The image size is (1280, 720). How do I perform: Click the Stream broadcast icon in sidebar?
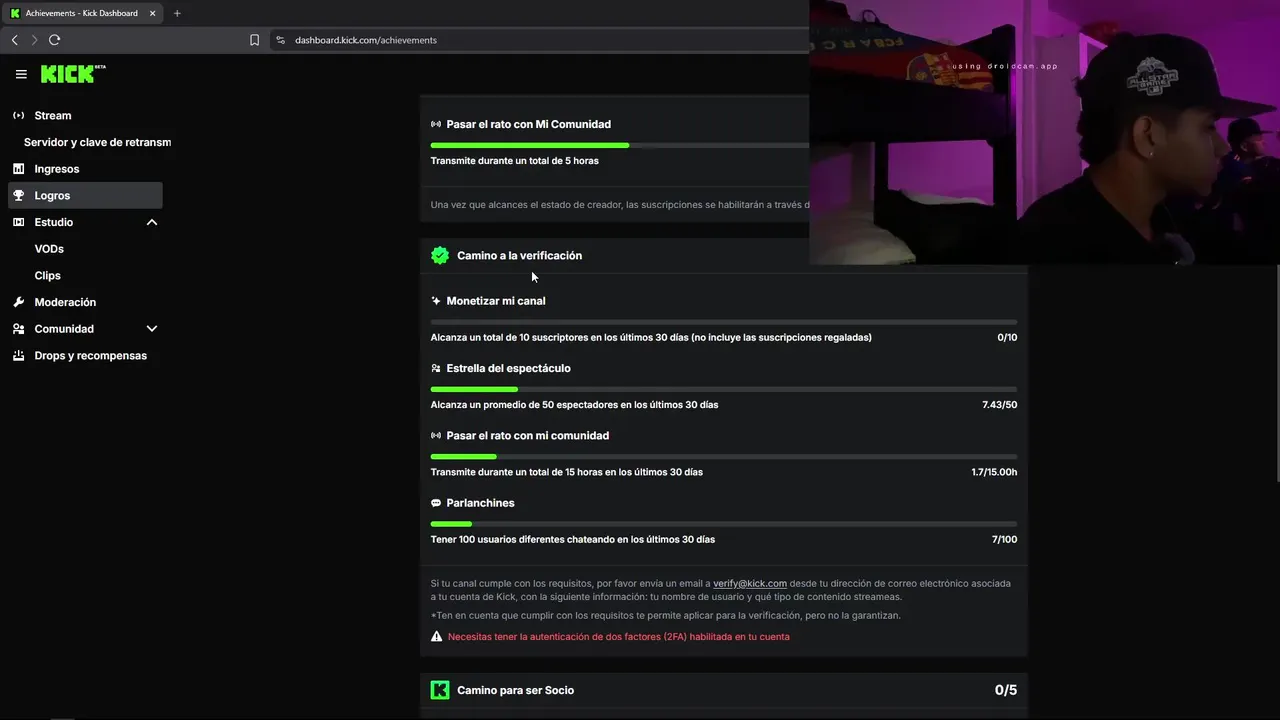pos(18,115)
